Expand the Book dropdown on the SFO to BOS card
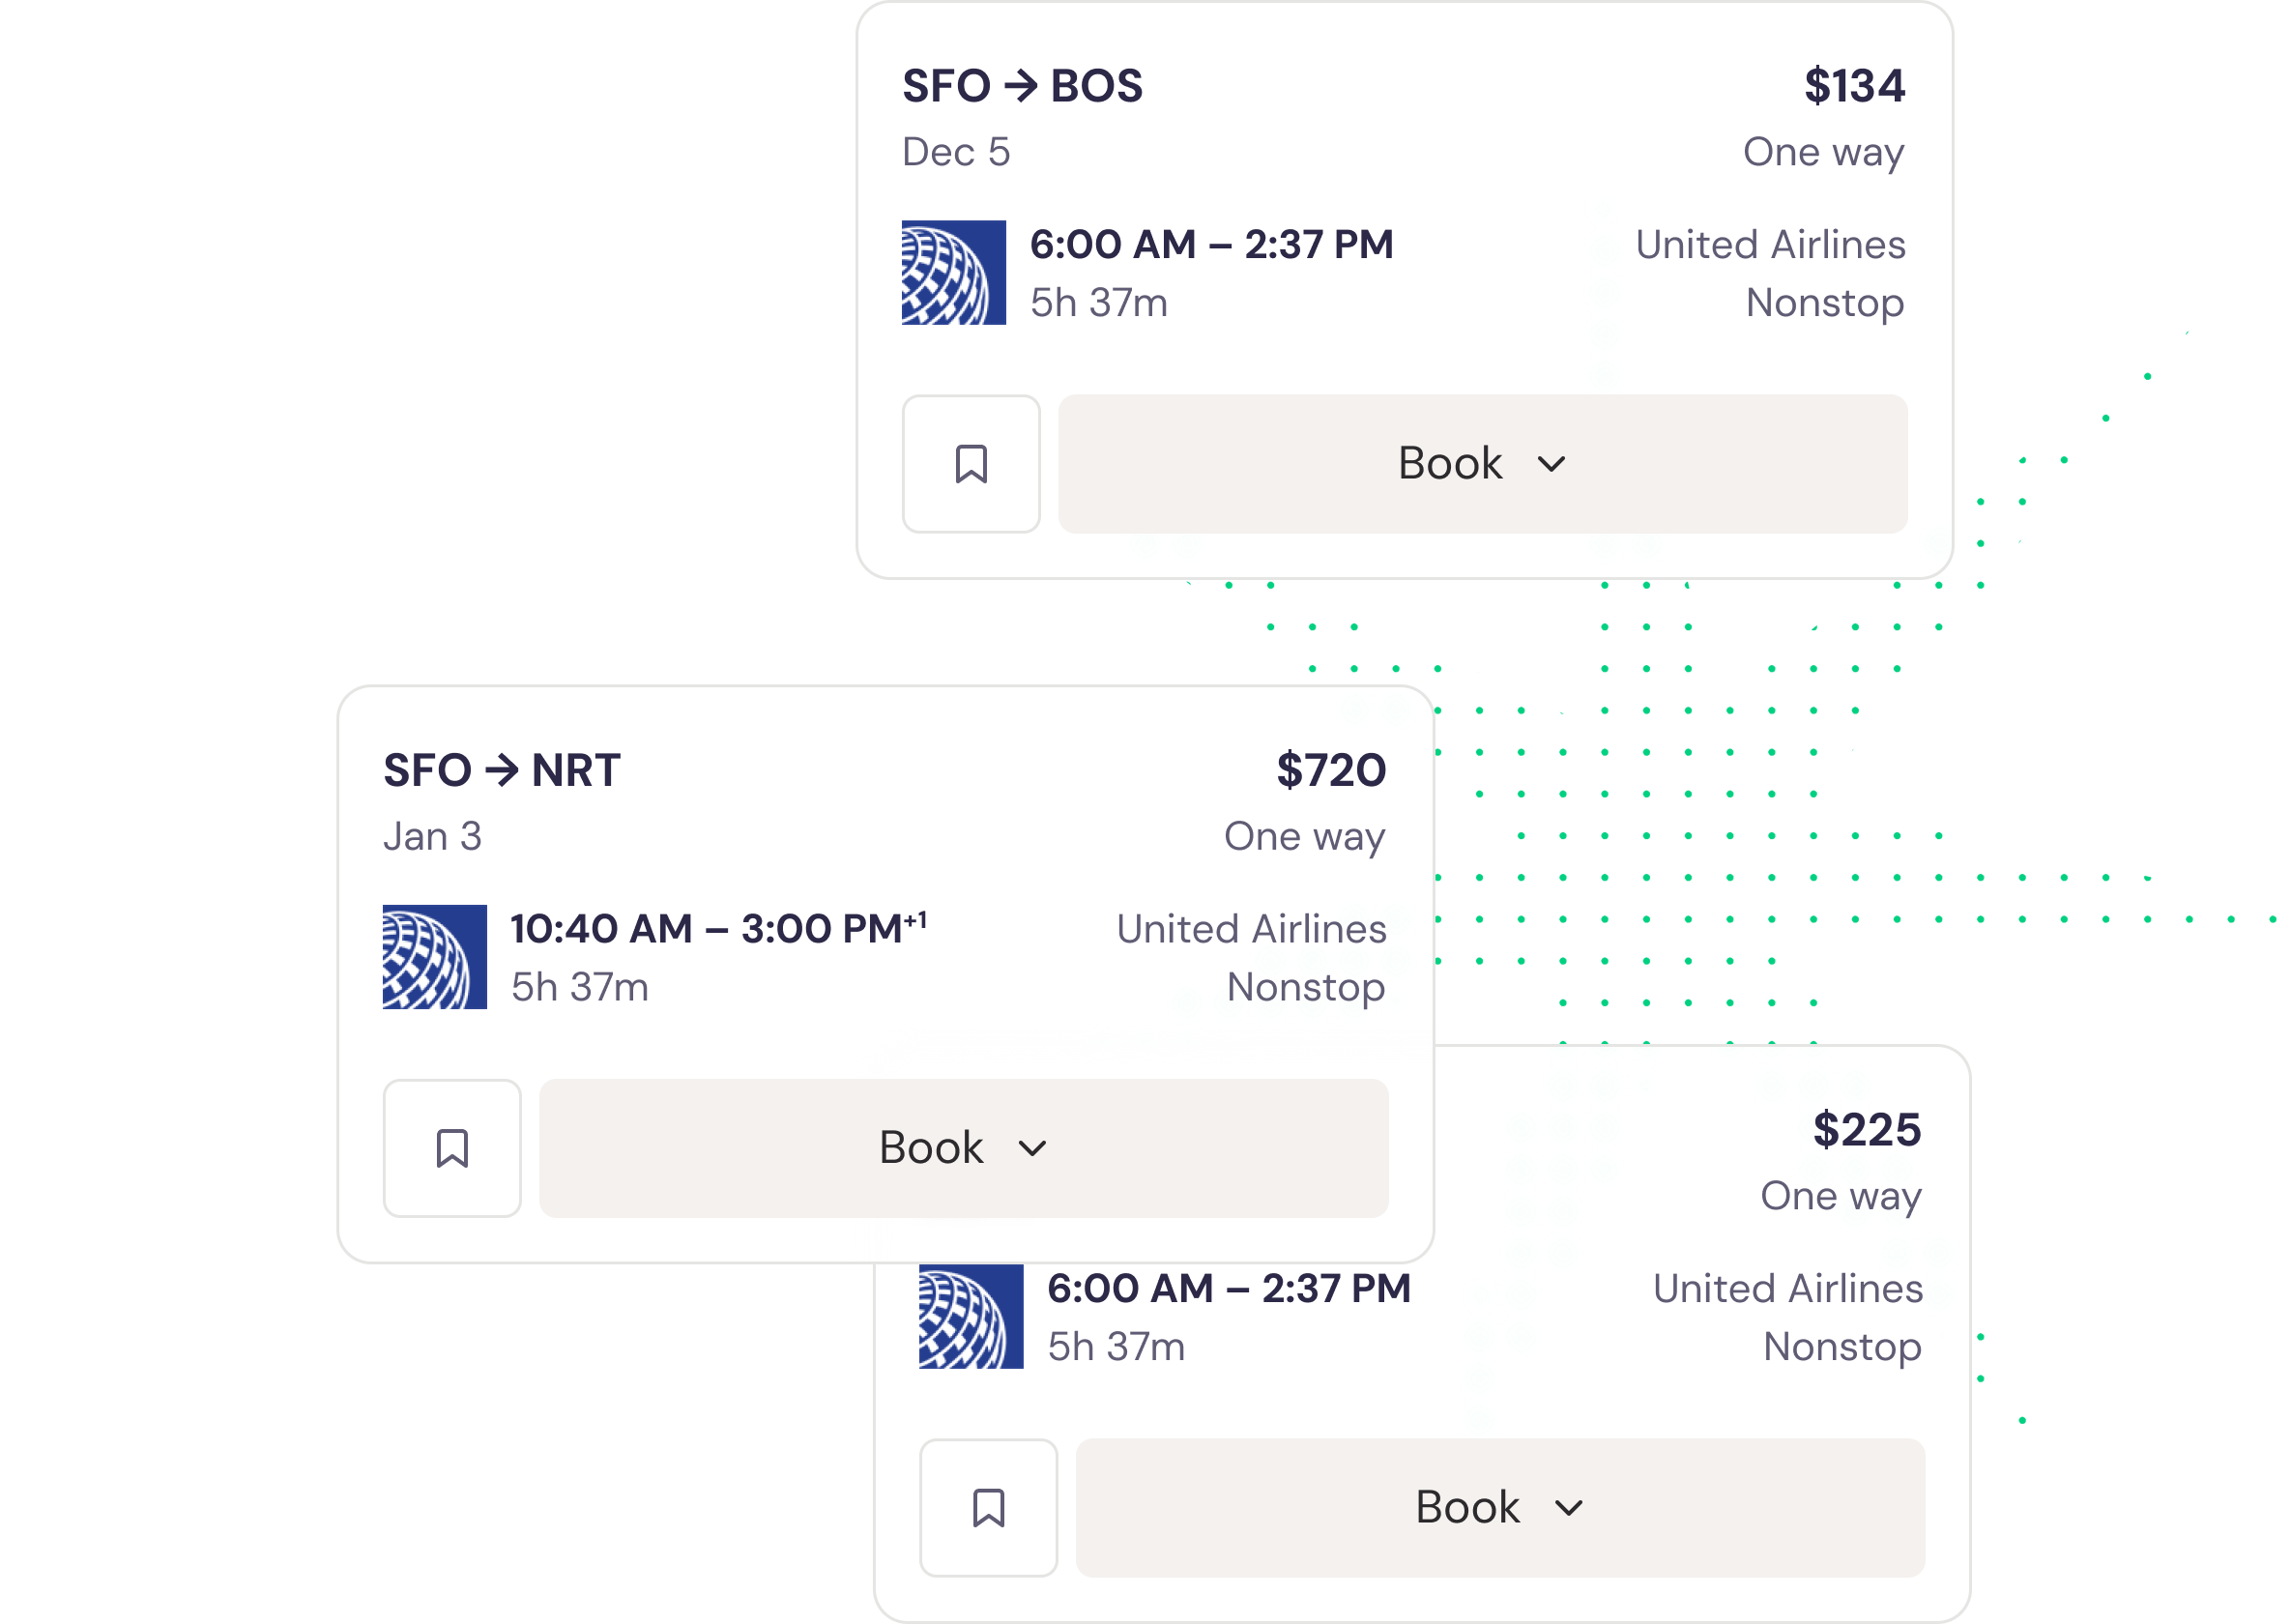This screenshot has width=2291, height=1624. [1552, 463]
